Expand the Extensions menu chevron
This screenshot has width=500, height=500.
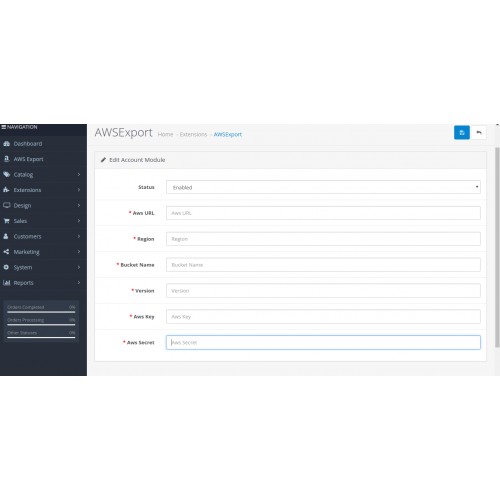pyautogui.click(x=79, y=190)
